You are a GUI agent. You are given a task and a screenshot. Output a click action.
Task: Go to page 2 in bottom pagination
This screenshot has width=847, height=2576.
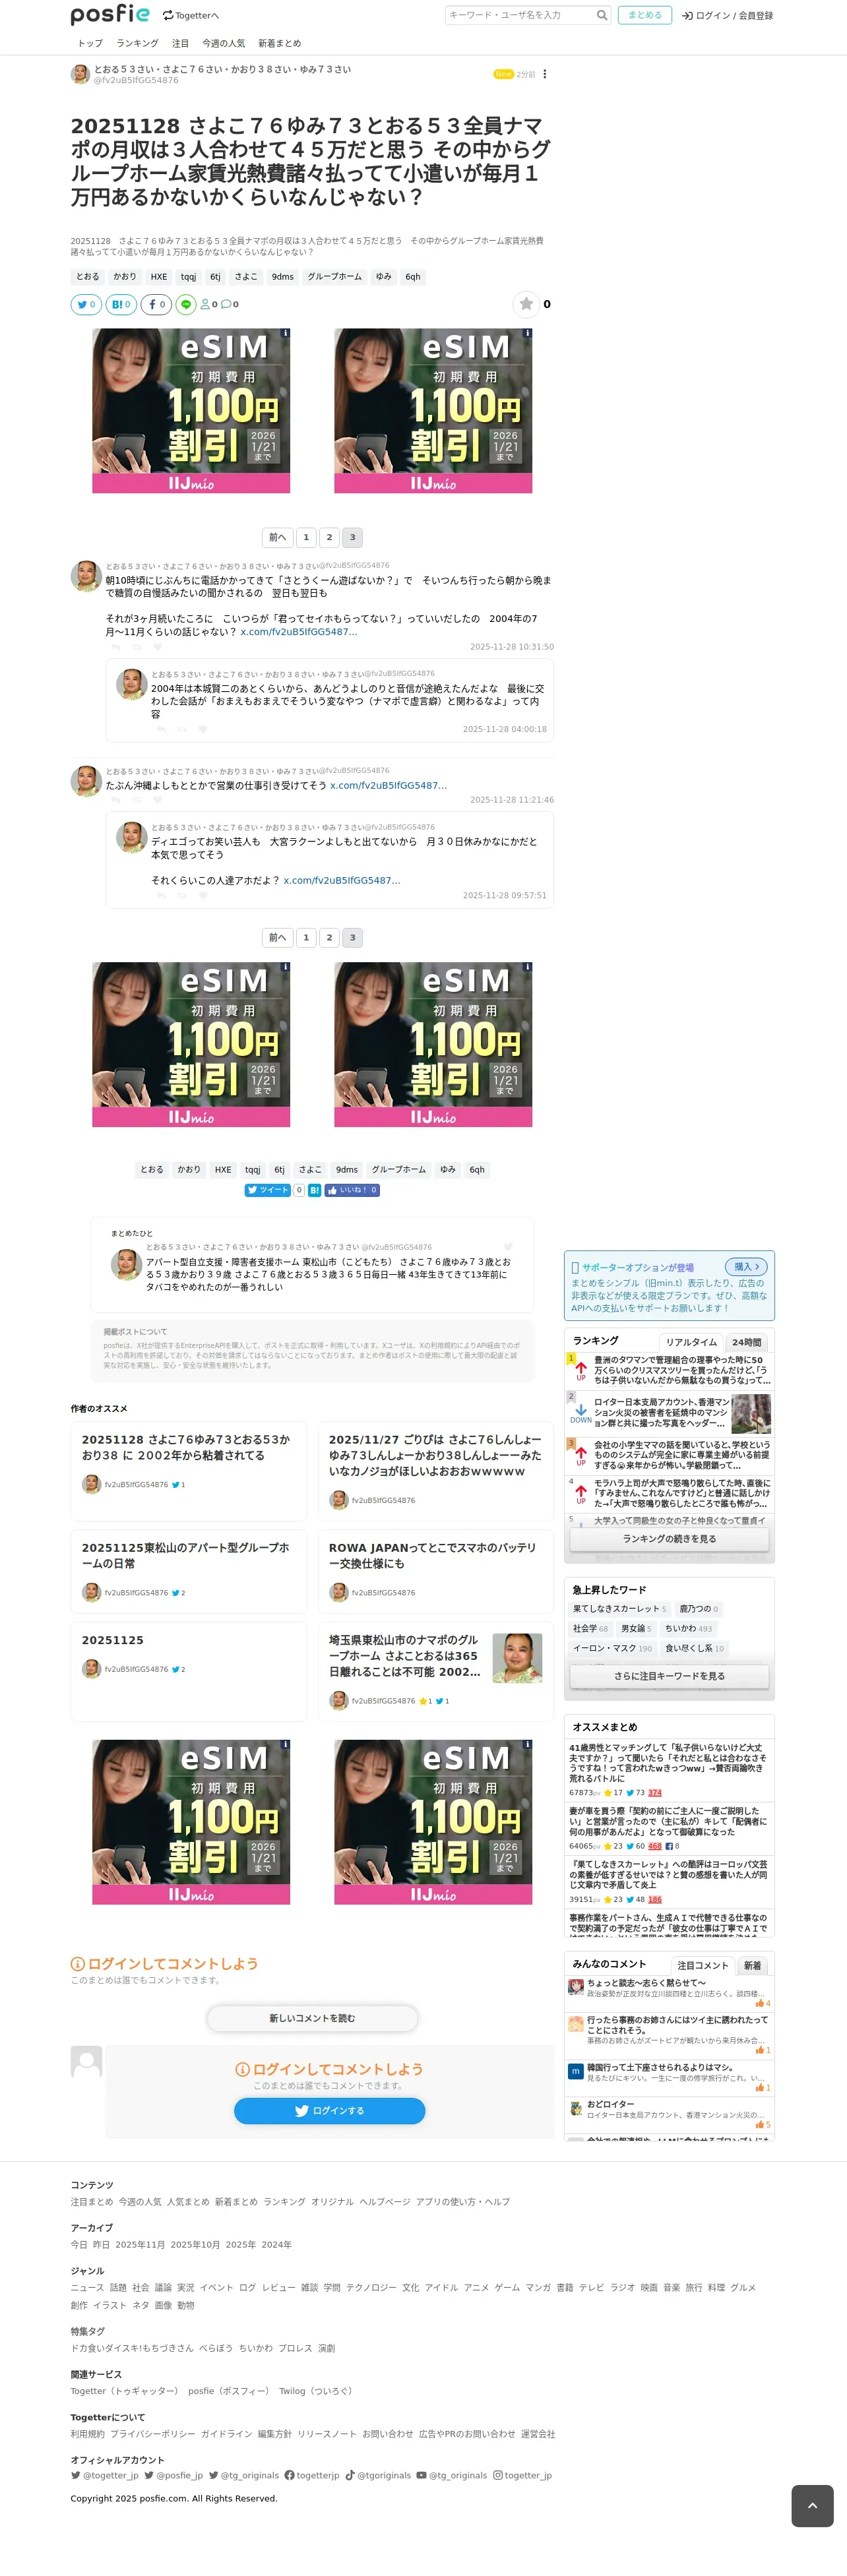pos(329,937)
